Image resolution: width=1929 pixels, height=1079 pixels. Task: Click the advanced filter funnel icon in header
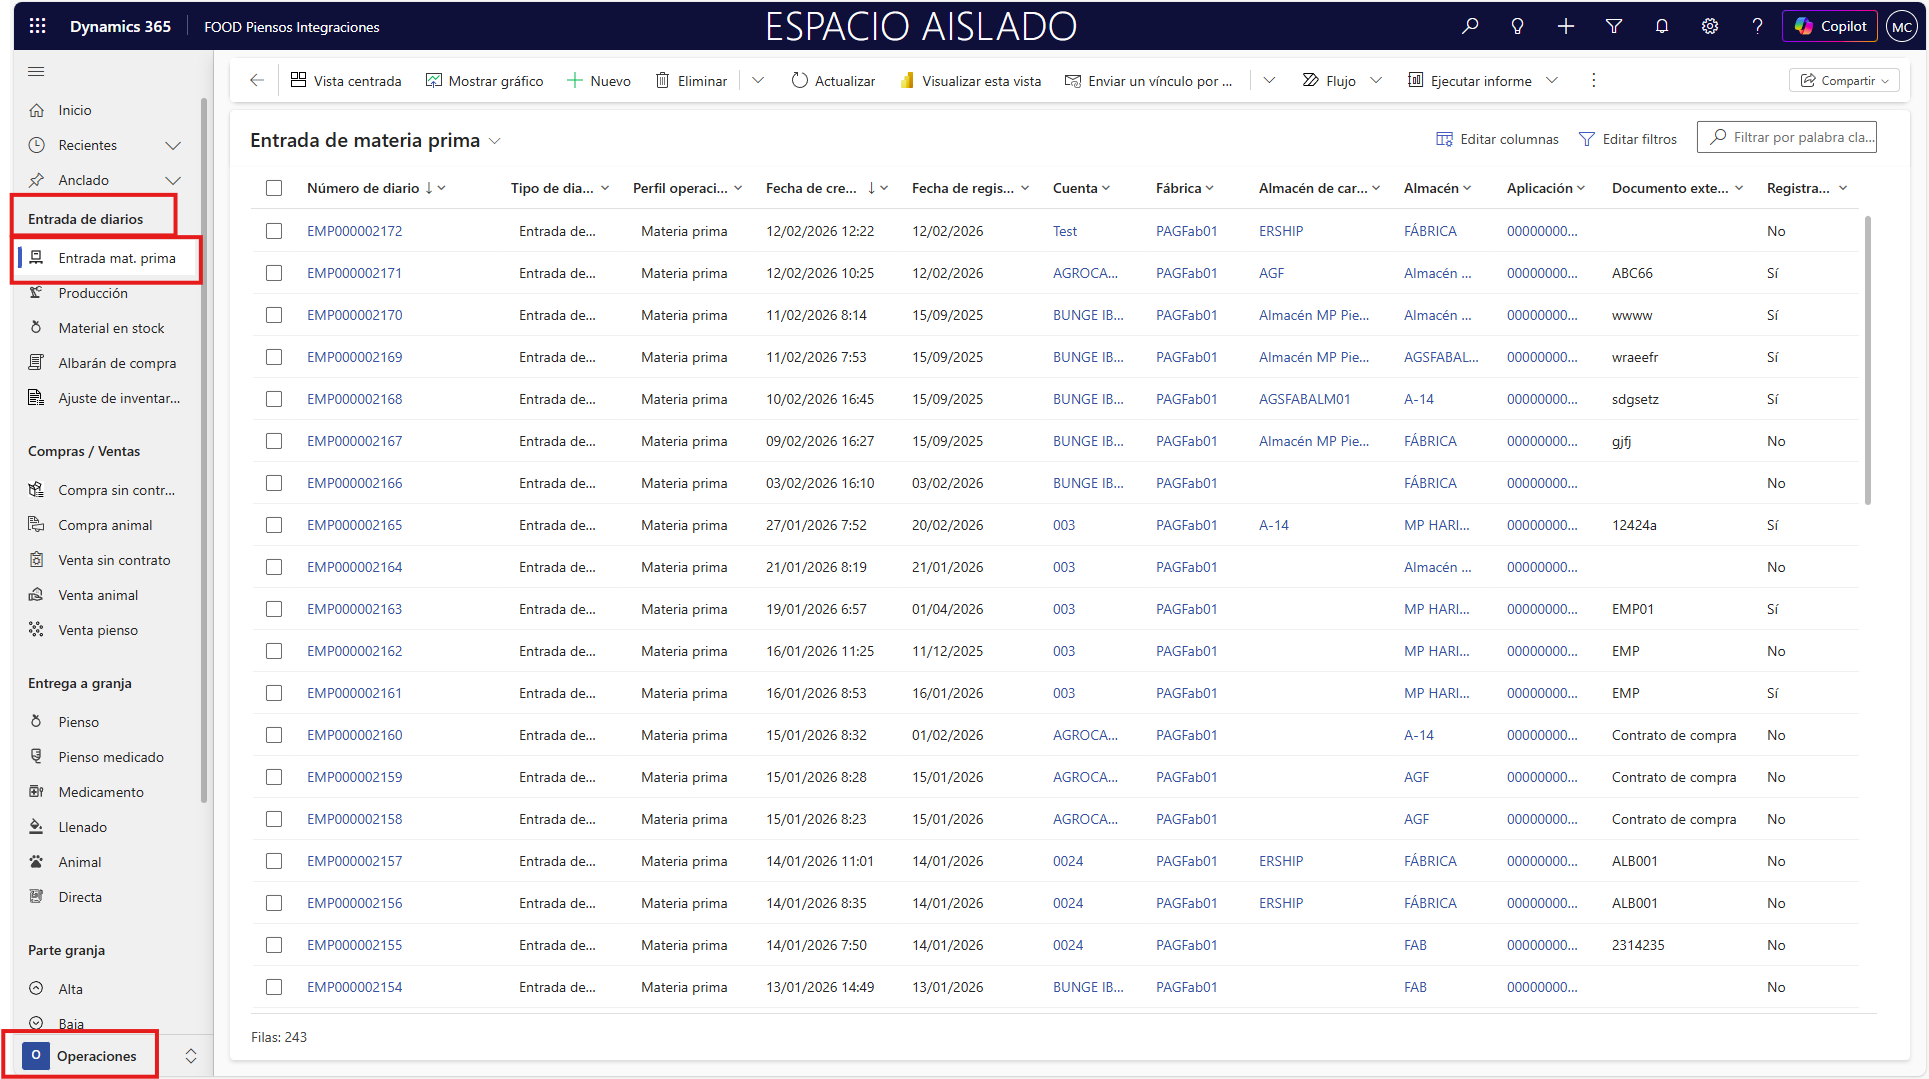tap(1613, 26)
